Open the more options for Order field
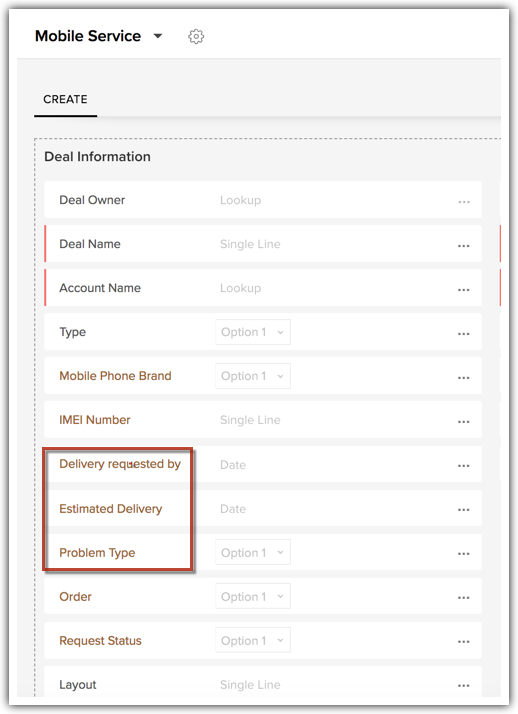 click(x=464, y=597)
